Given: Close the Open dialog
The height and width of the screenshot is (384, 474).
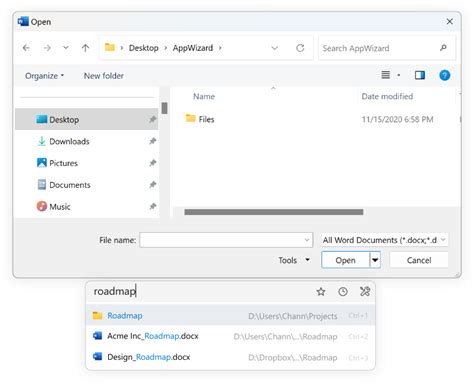Looking at the screenshot, I should (x=449, y=22).
